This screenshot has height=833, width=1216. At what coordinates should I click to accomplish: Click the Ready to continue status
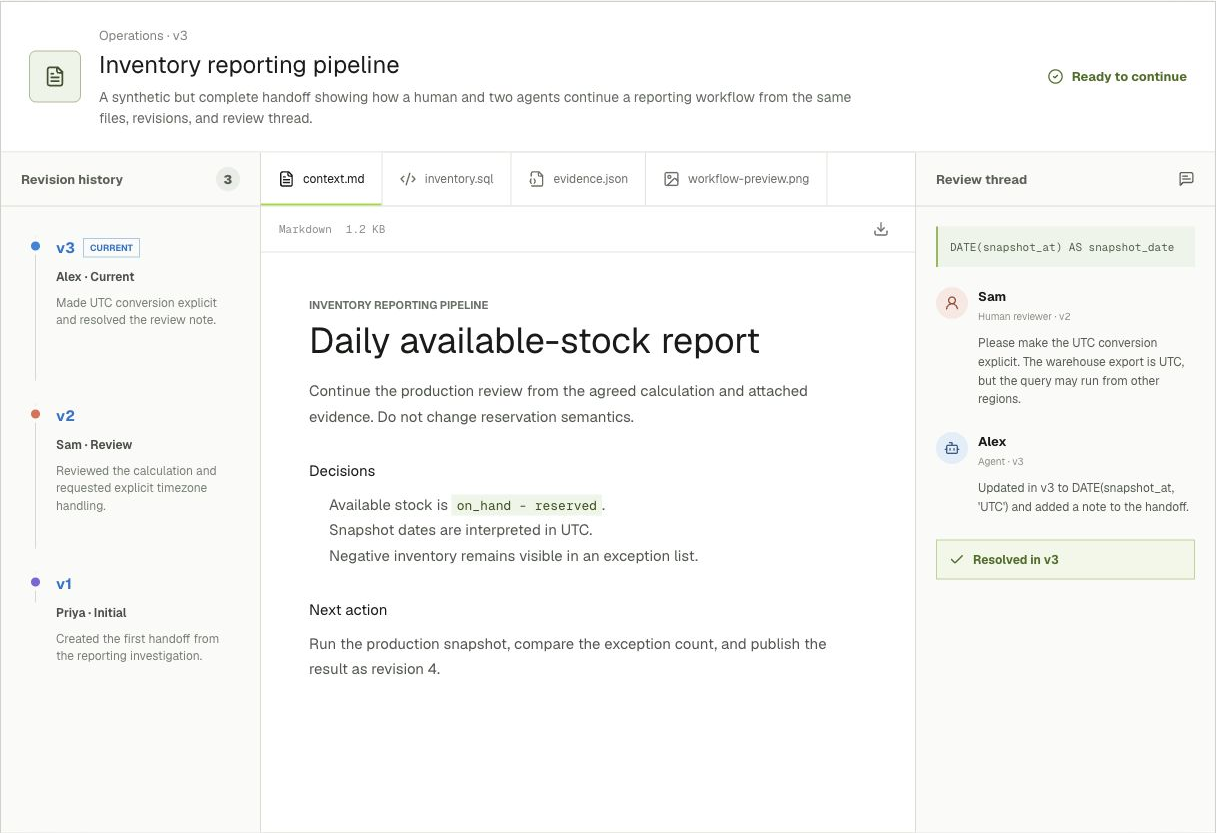(1117, 76)
